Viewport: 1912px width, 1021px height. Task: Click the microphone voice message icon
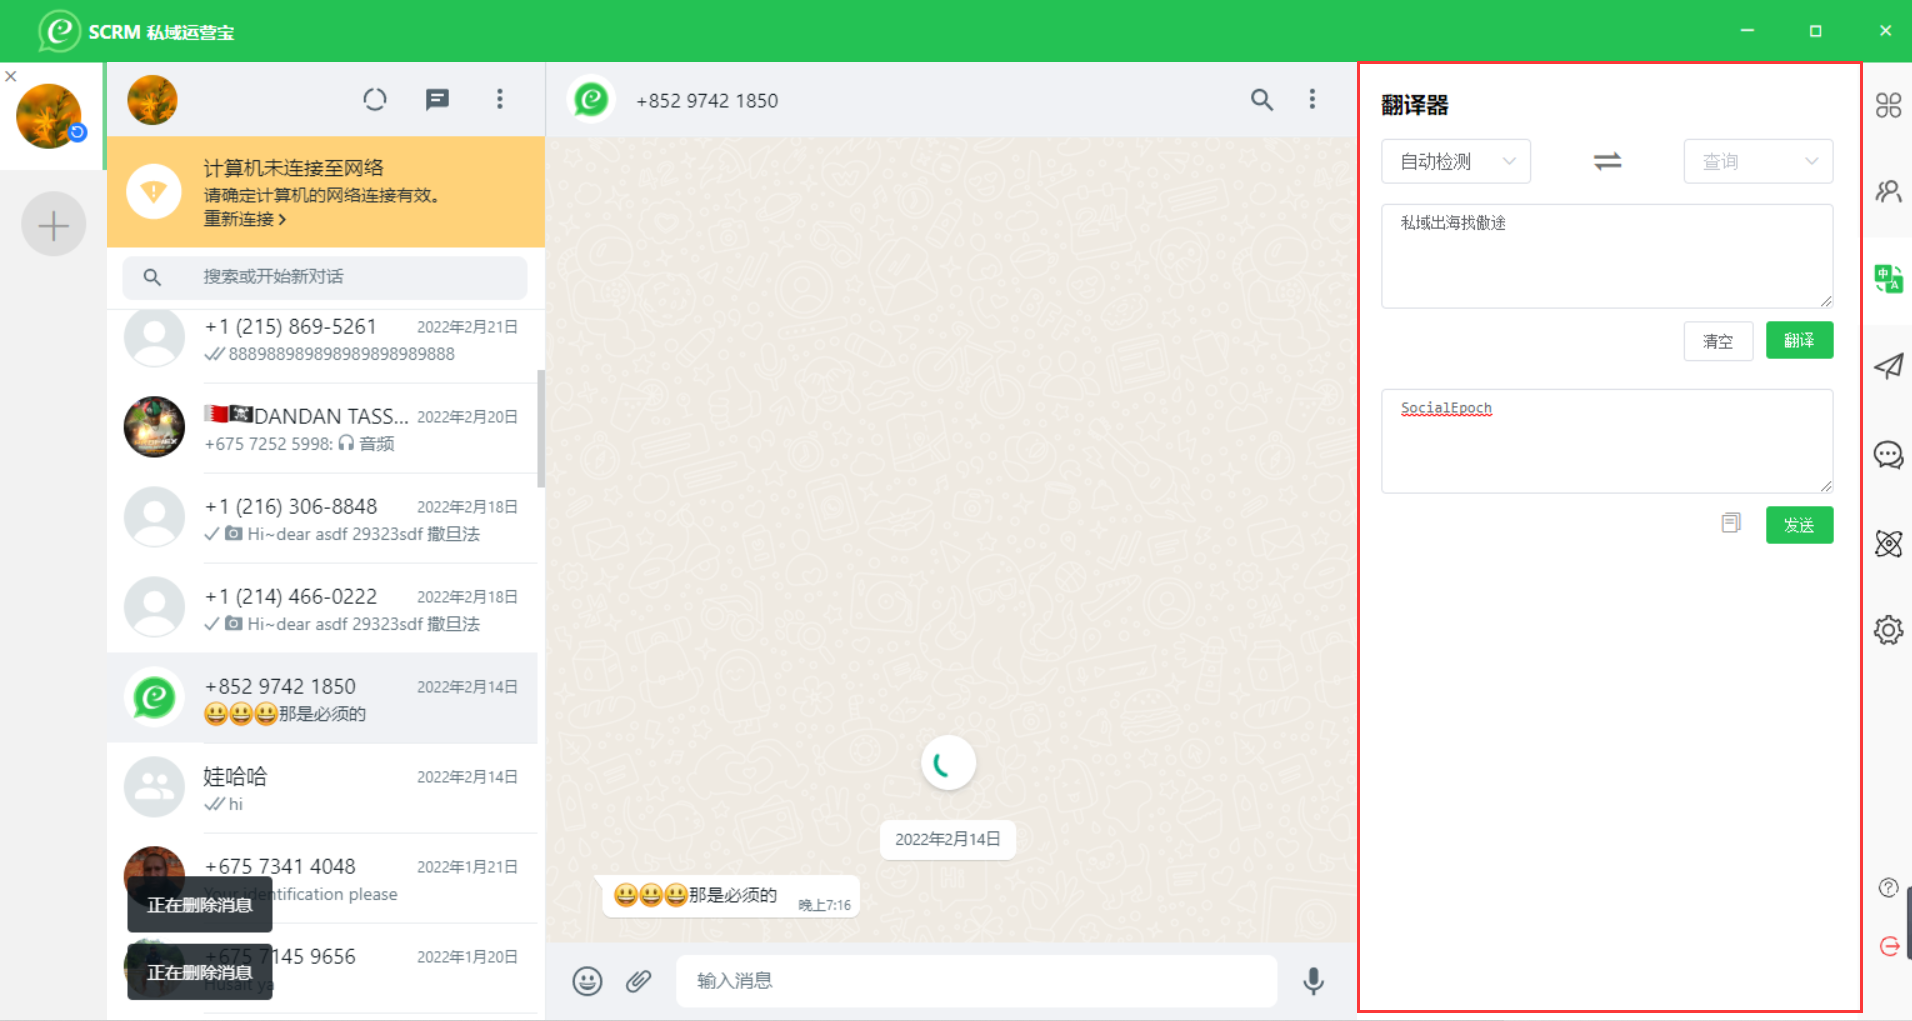click(x=1314, y=981)
